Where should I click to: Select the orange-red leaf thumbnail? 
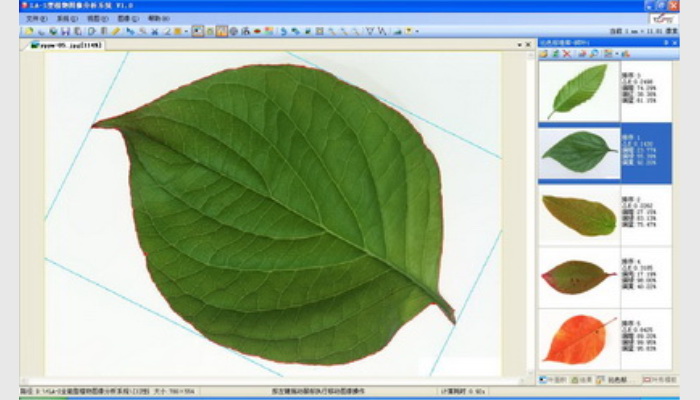[x=578, y=338]
